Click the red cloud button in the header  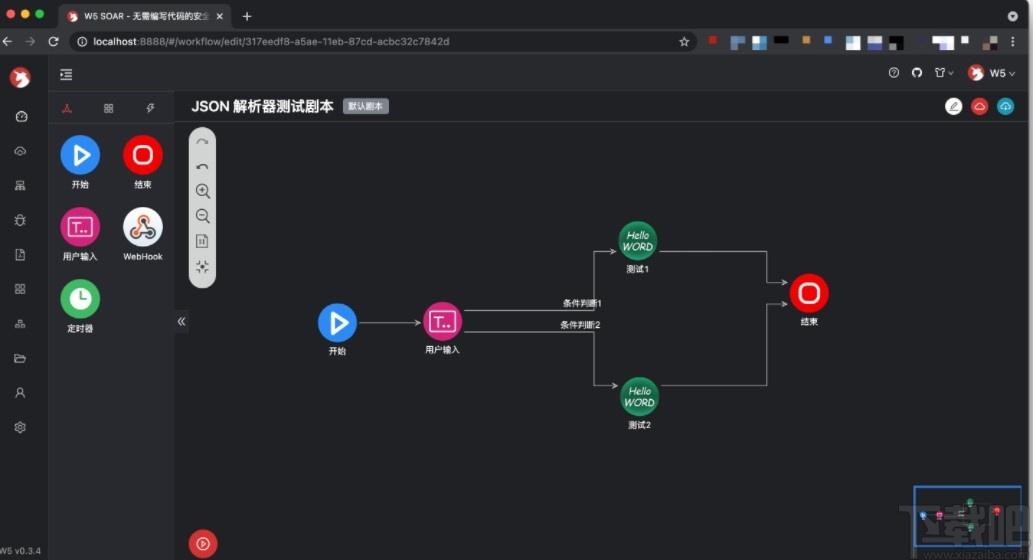pyautogui.click(x=980, y=106)
